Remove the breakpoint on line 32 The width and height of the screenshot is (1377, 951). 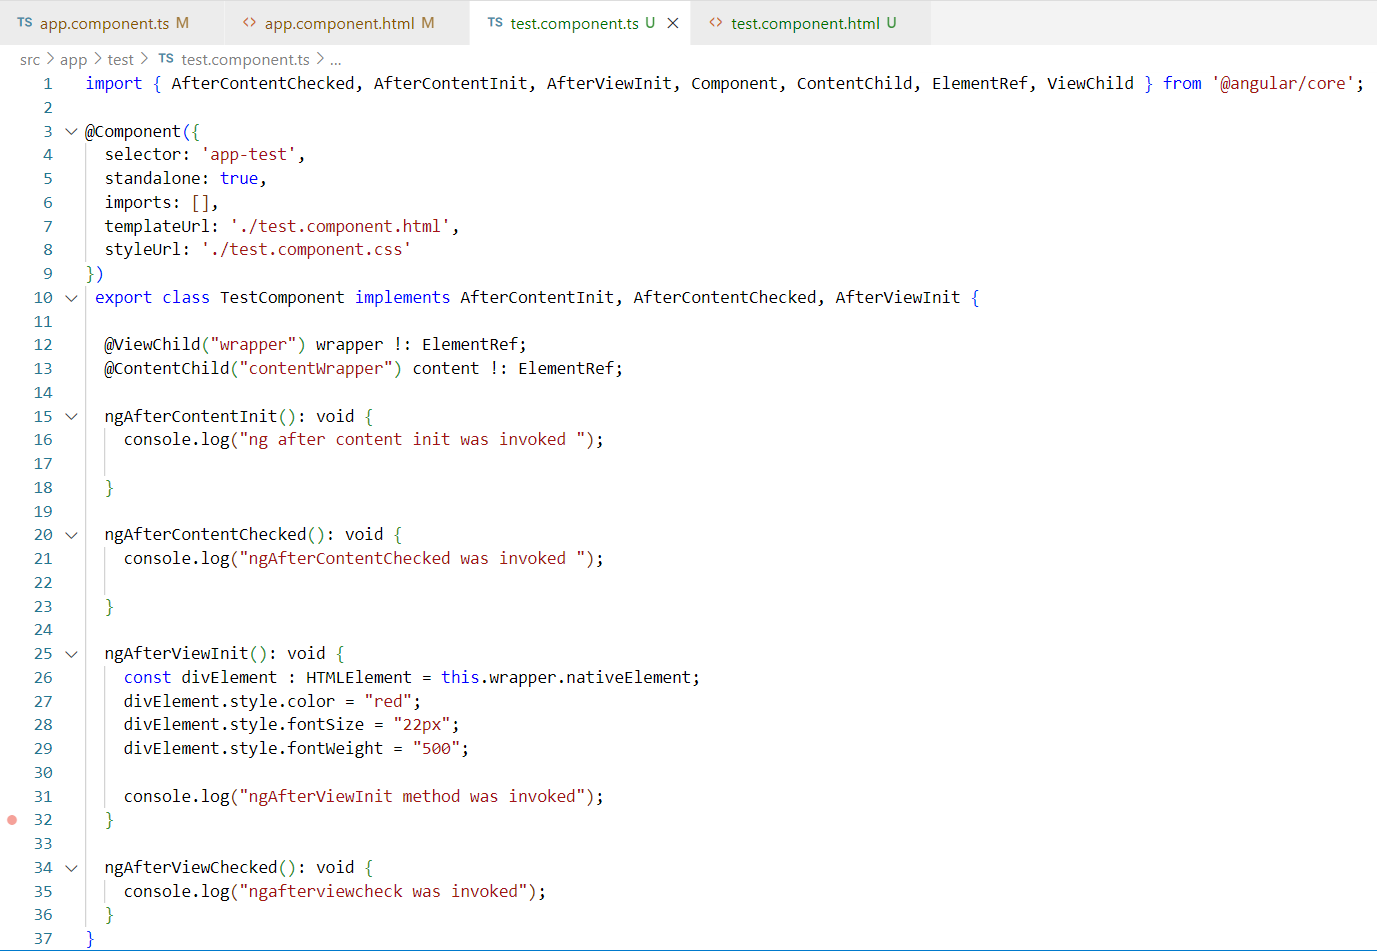pyautogui.click(x=12, y=820)
